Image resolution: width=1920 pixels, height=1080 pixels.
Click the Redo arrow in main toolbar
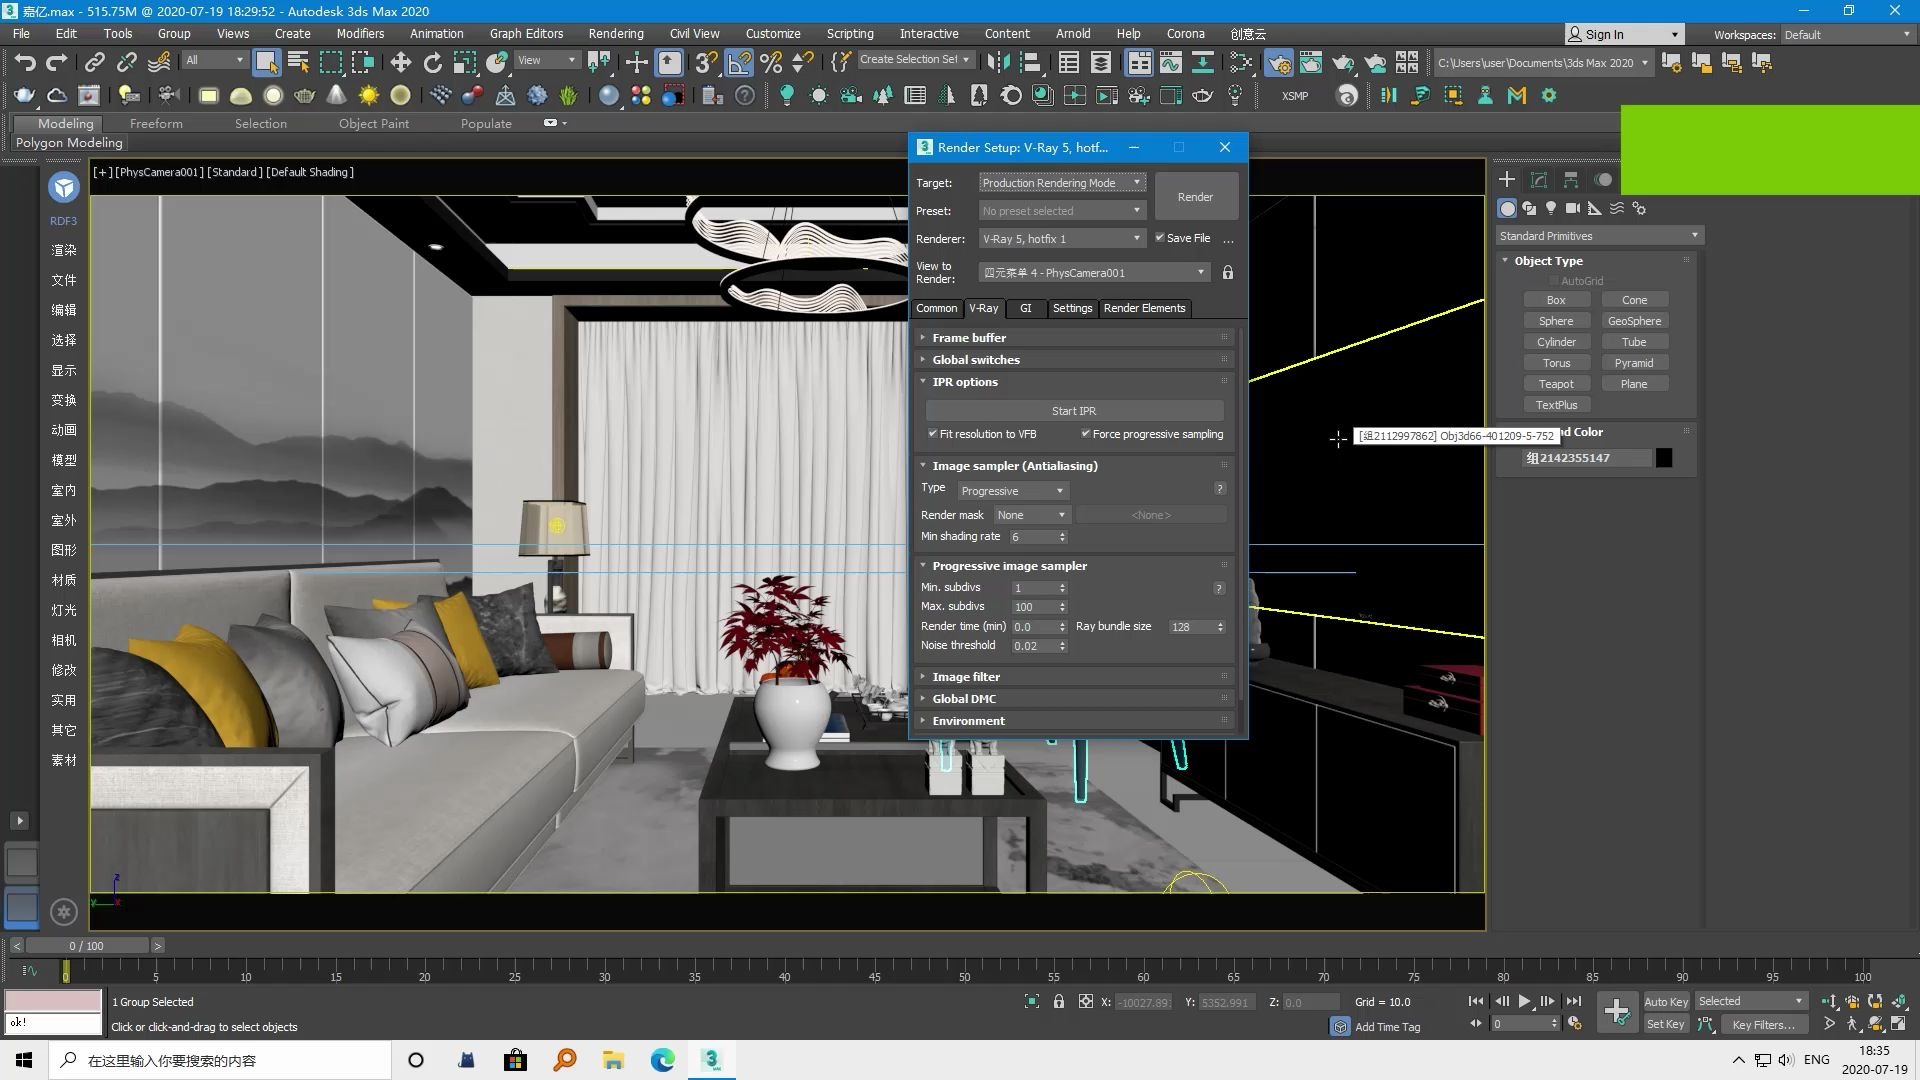click(x=57, y=63)
